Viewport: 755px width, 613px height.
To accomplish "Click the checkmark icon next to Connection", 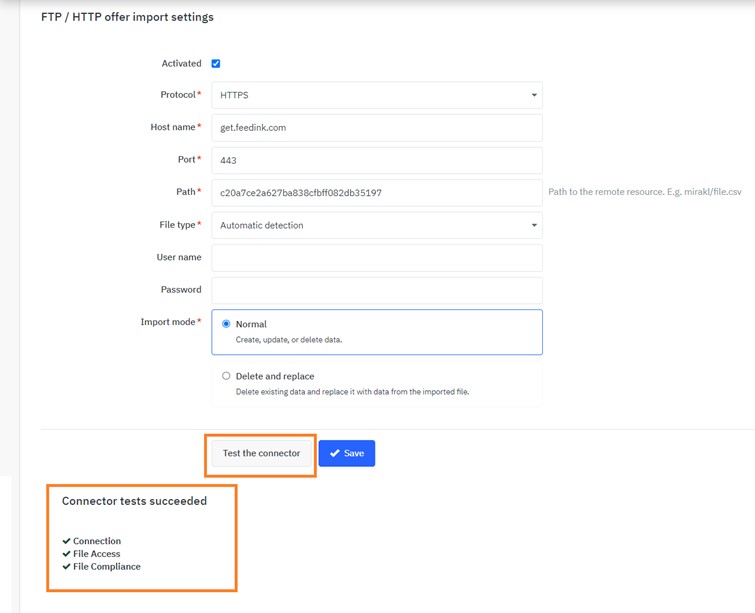I will (67, 541).
